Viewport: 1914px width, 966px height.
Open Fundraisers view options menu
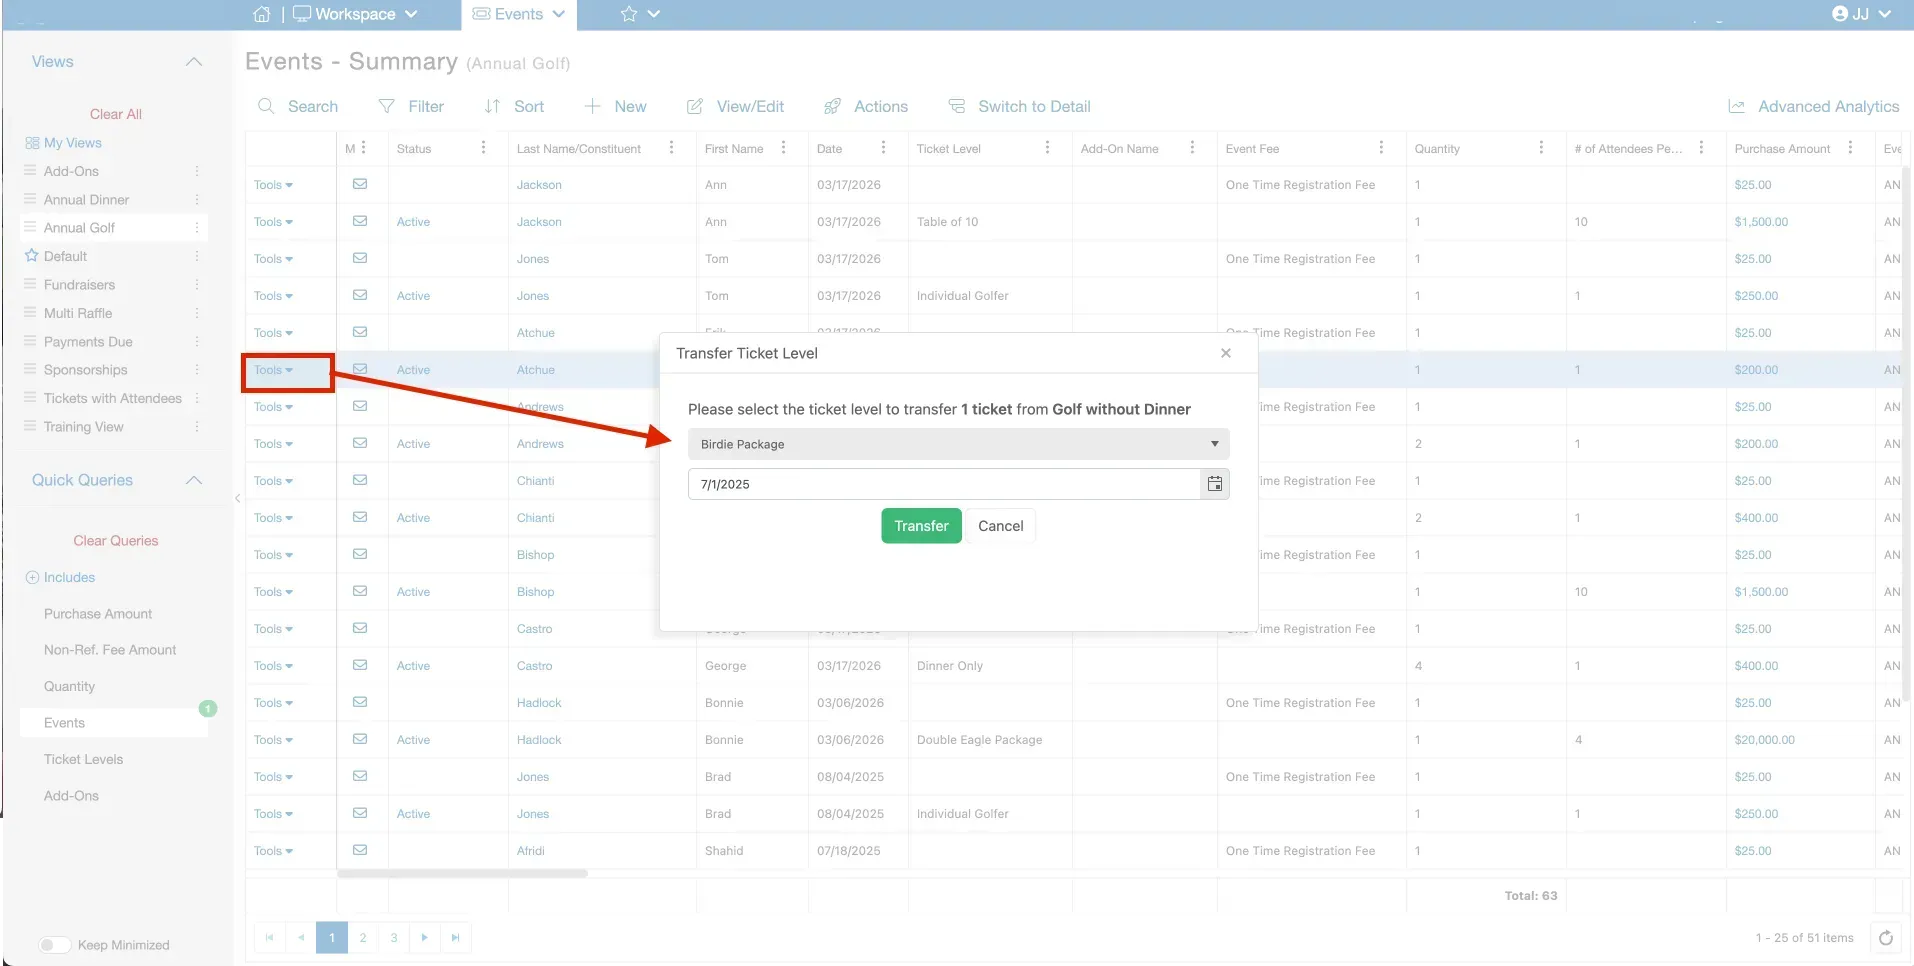pos(197,285)
